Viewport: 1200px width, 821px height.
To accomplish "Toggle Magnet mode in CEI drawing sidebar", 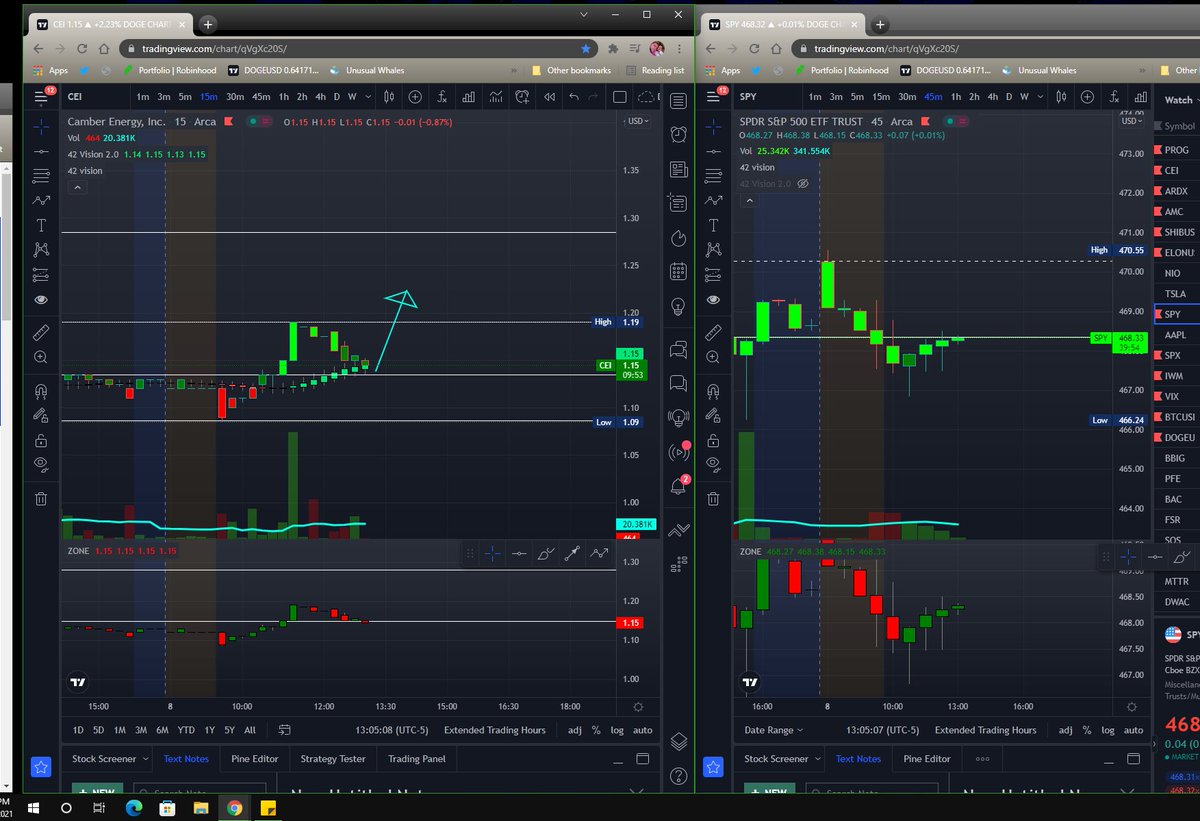I will click(41, 391).
